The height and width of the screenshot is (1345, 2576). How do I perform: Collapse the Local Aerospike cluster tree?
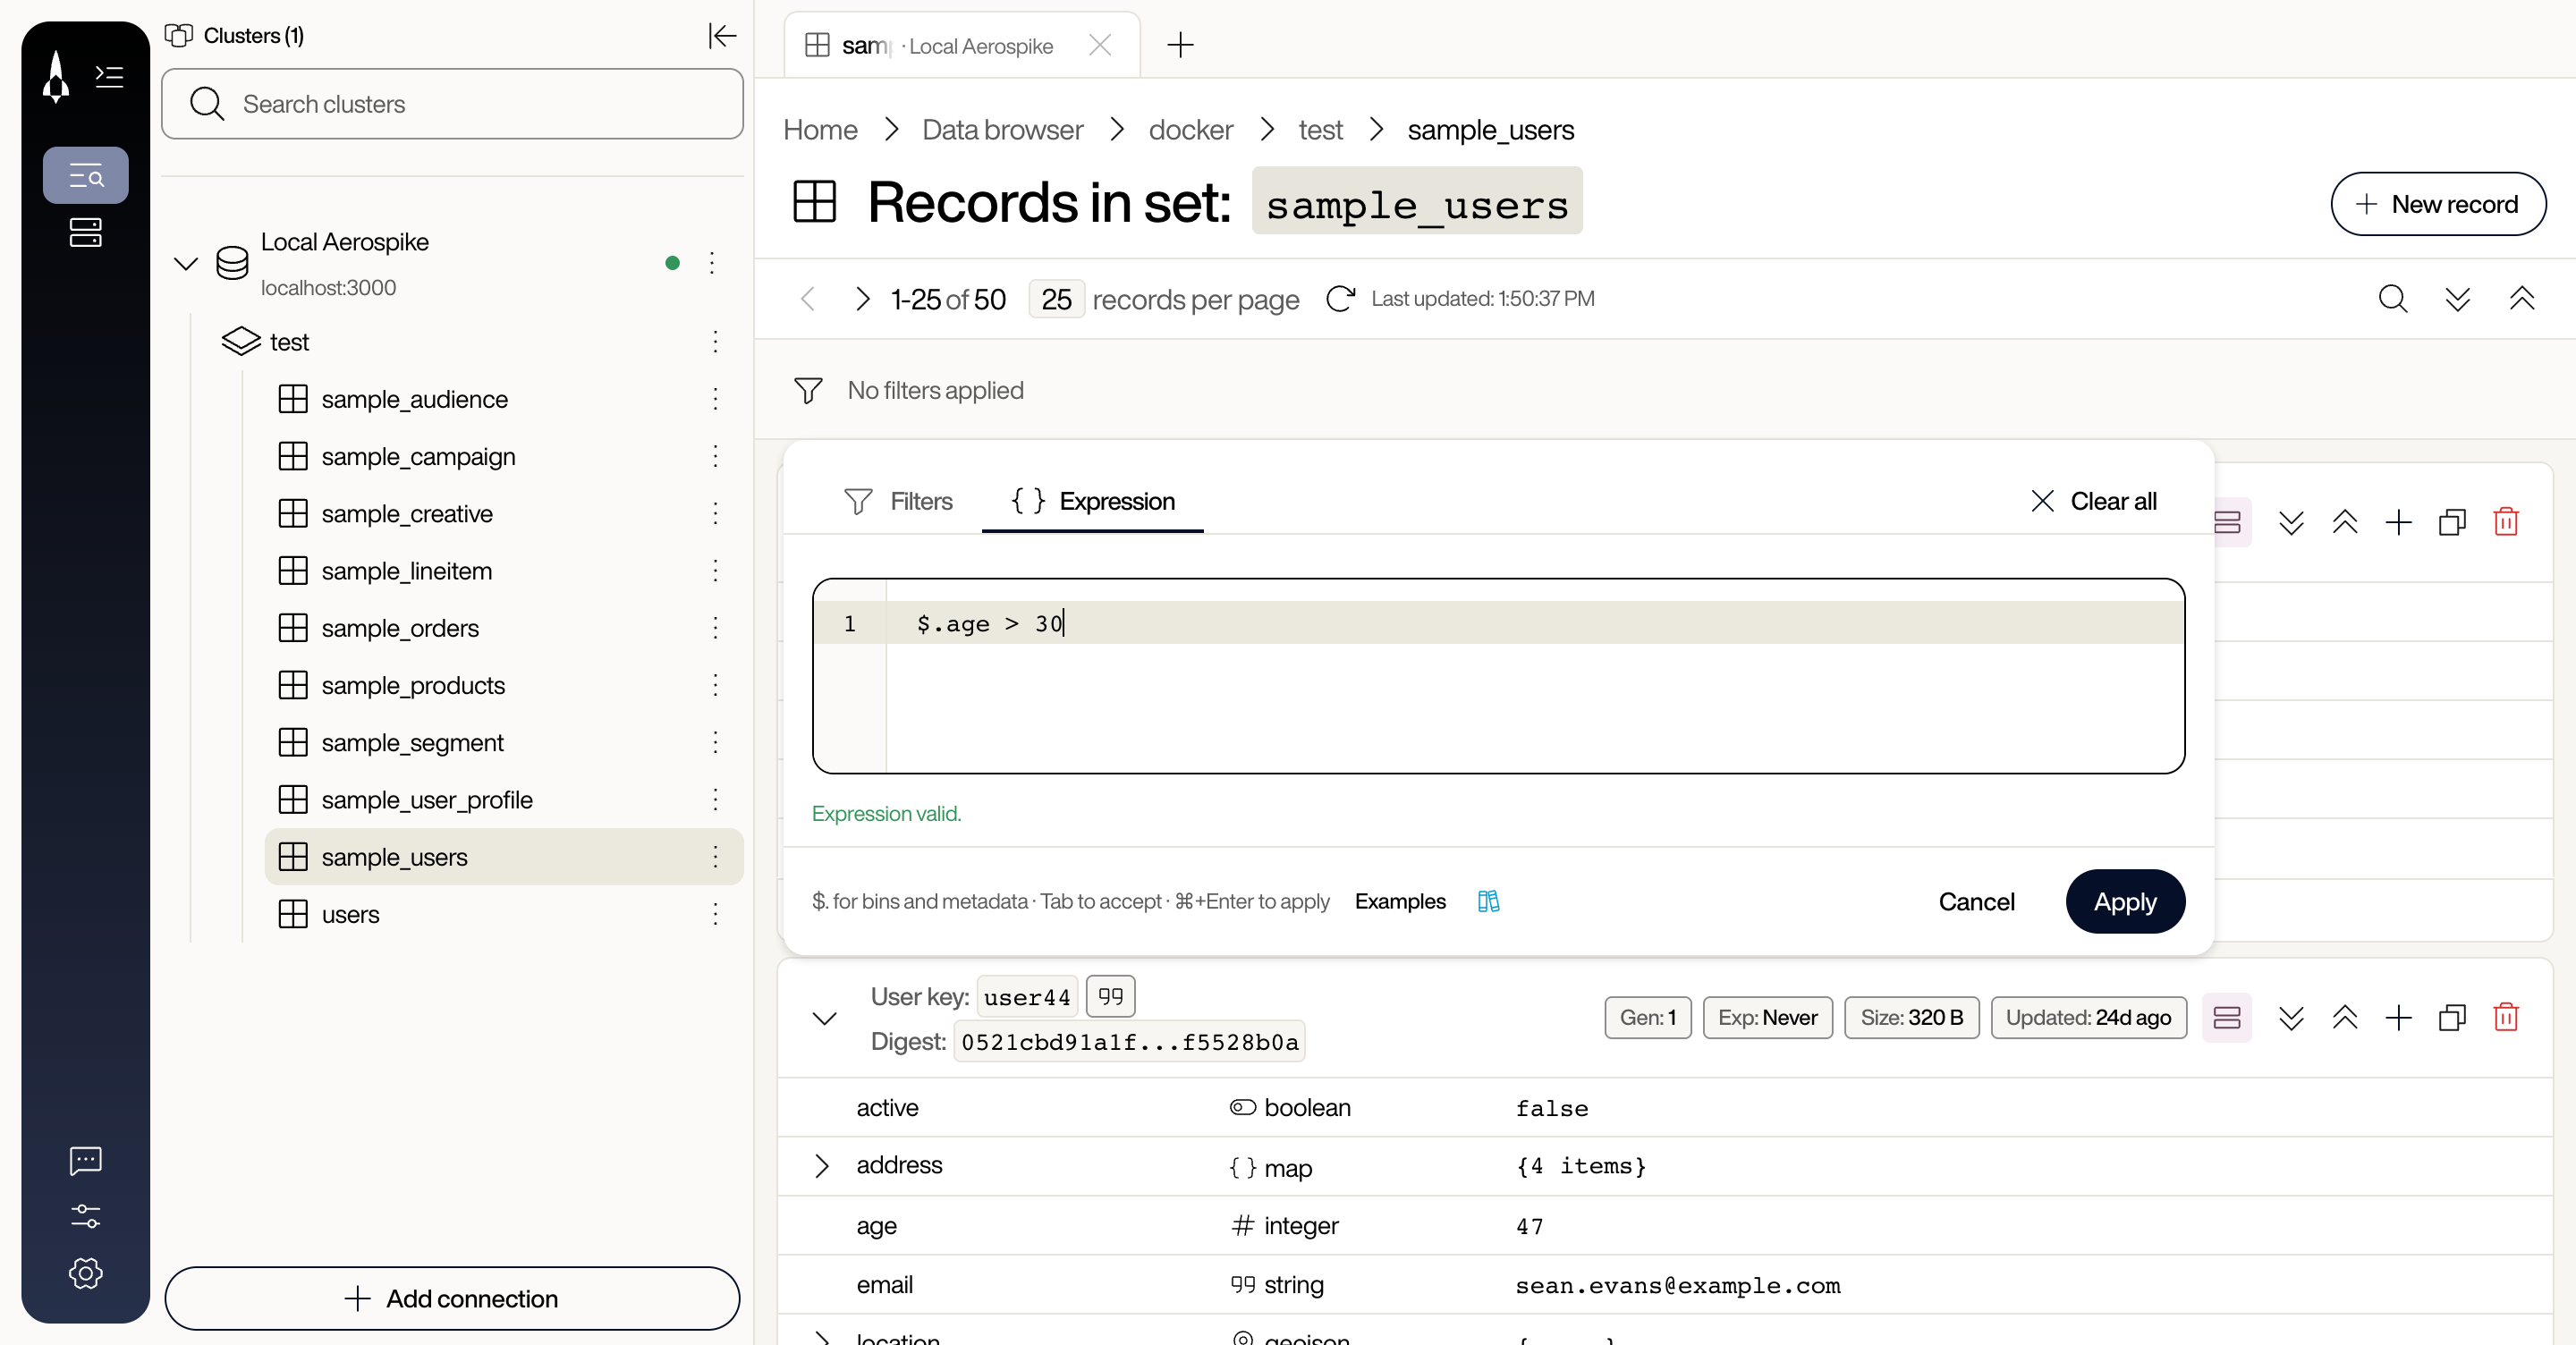point(186,264)
